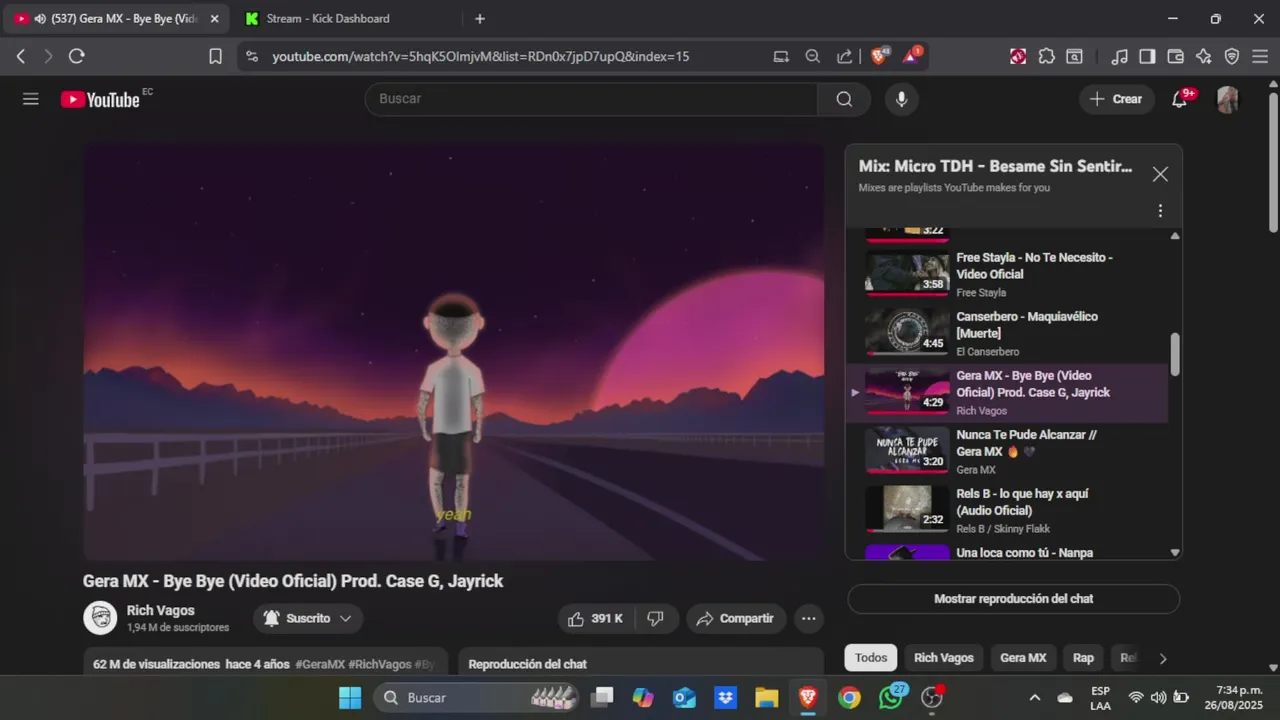Open the three-dot more actions menu
1280x720 pixels.
coord(809,619)
